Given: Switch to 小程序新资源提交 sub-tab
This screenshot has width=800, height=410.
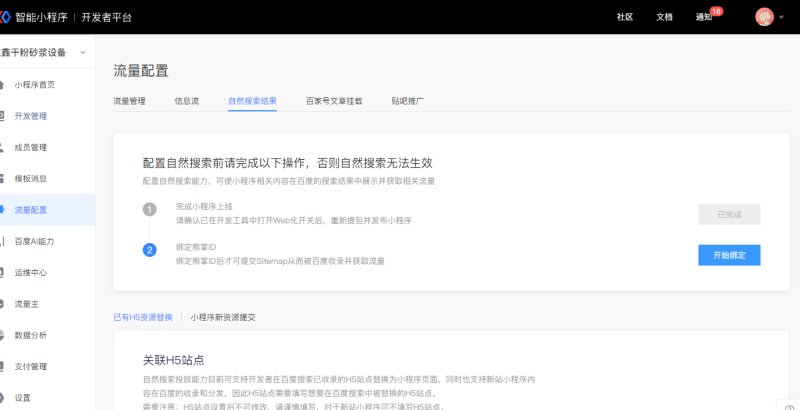Looking at the screenshot, I should click(224, 317).
